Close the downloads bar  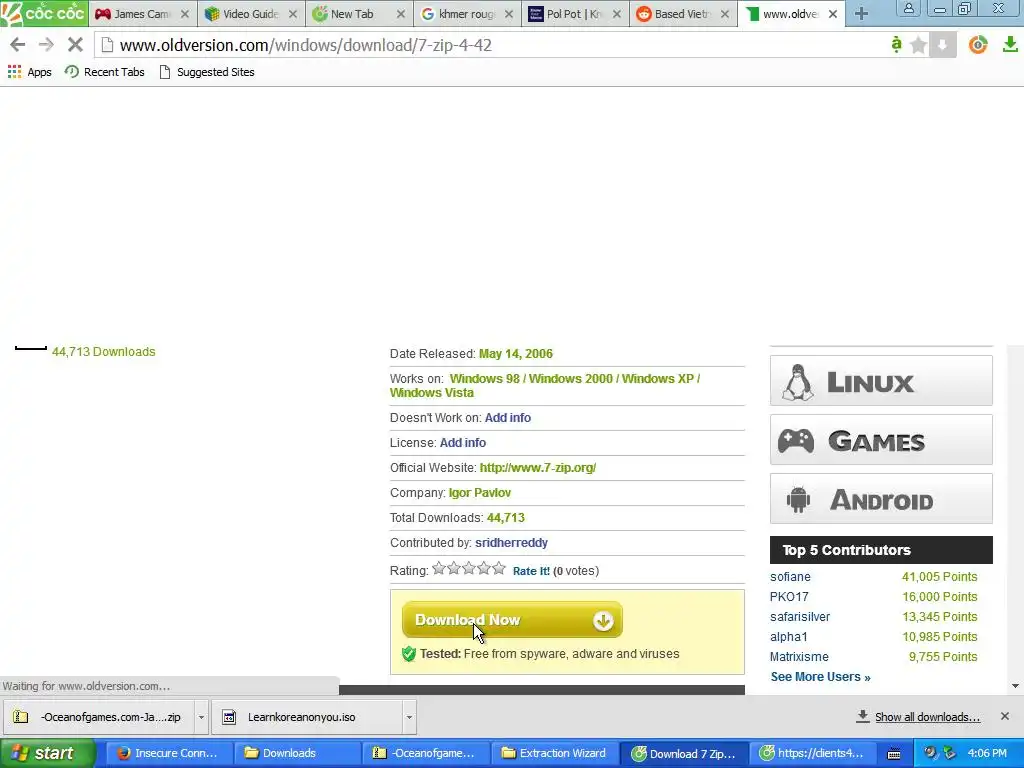1004,716
